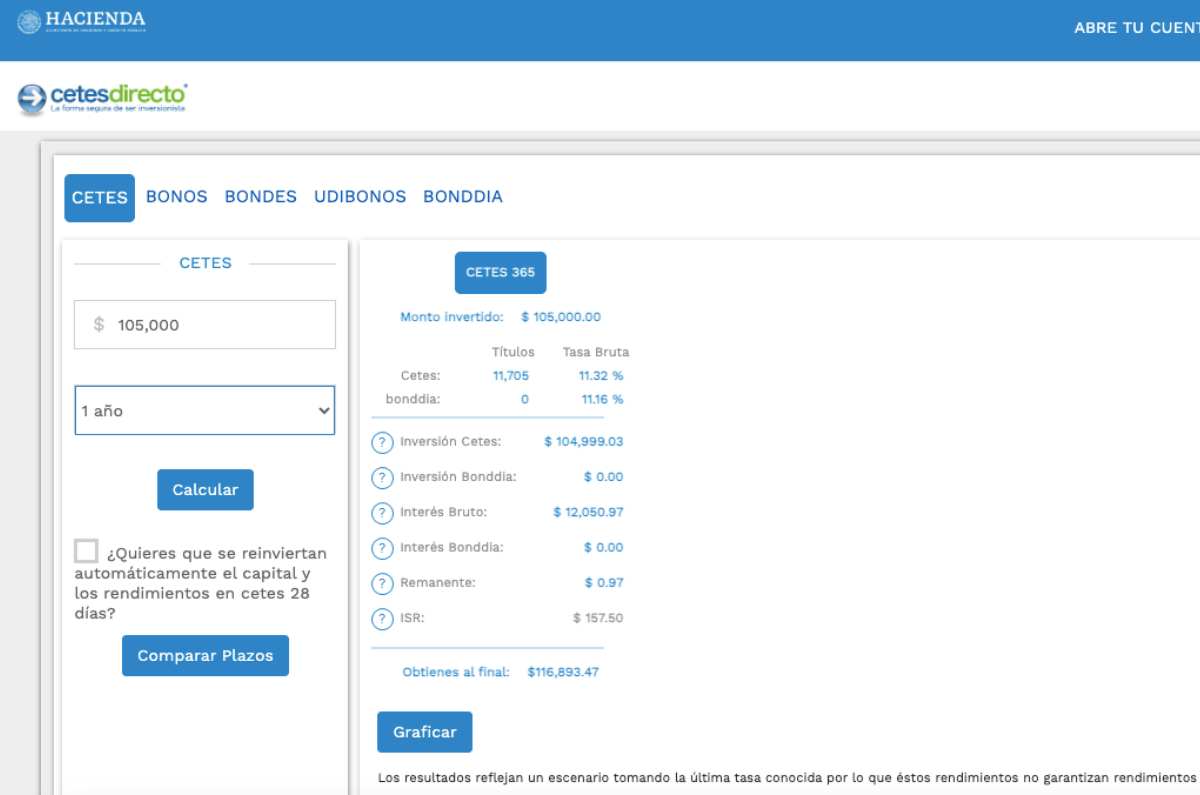Click the final amount $116,893.47

(563, 672)
